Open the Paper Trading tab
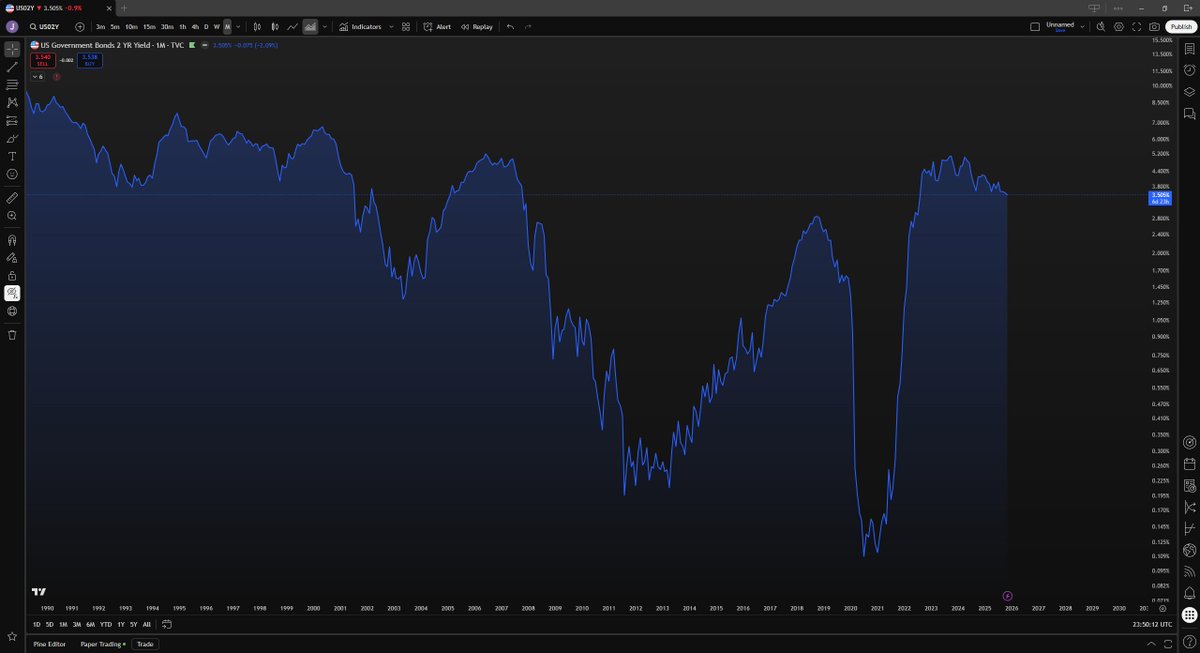The width and height of the screenshot is (1200, 653). pos(103,644)
